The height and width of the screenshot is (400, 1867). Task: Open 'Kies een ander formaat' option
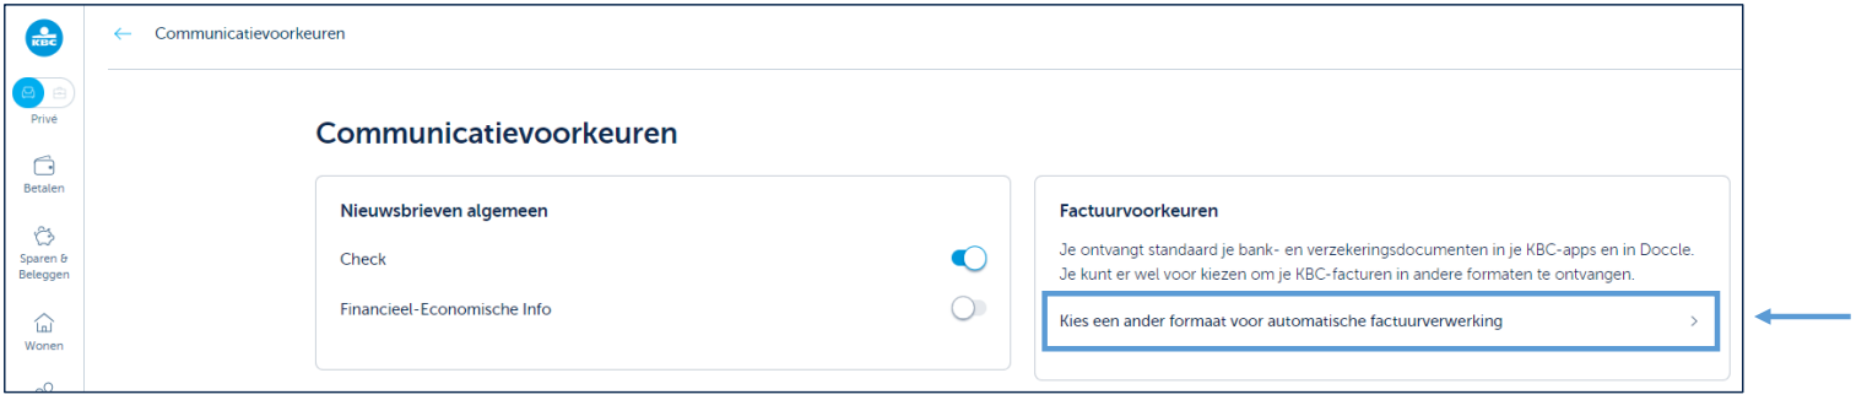(x=1280, y=321)
